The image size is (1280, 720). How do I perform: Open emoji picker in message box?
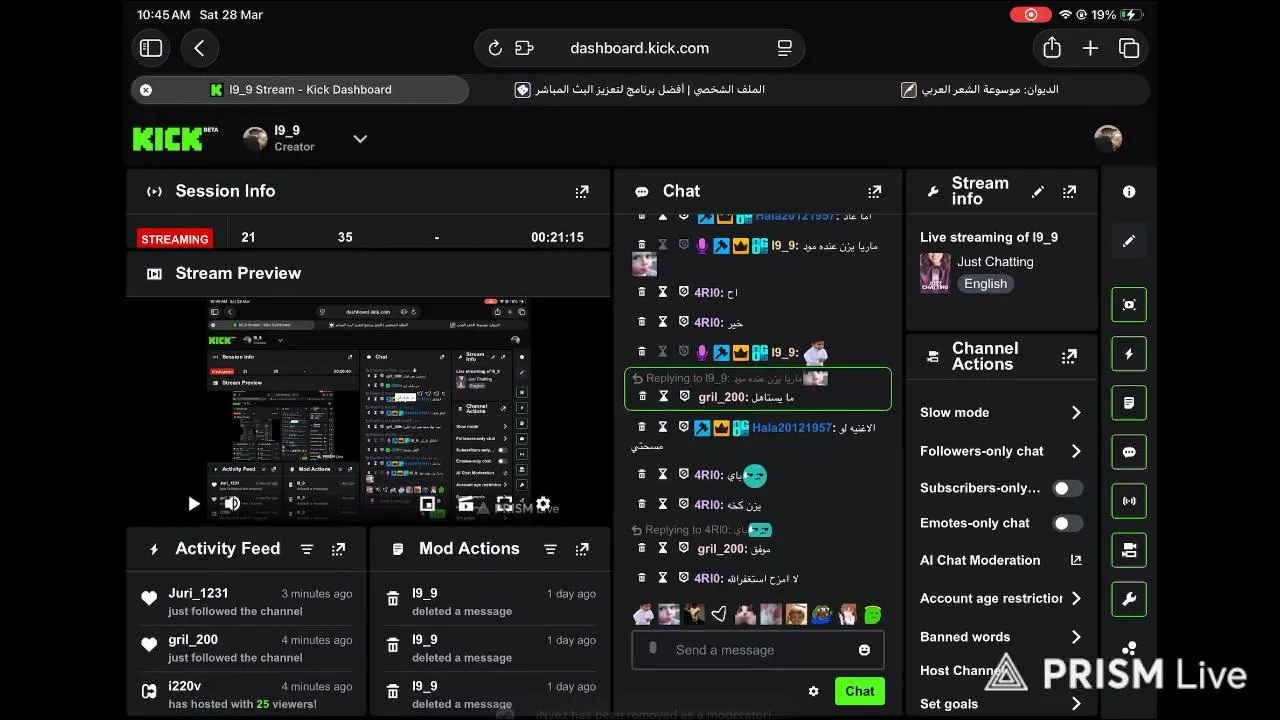pyautogui.click(x=864, y=650)
